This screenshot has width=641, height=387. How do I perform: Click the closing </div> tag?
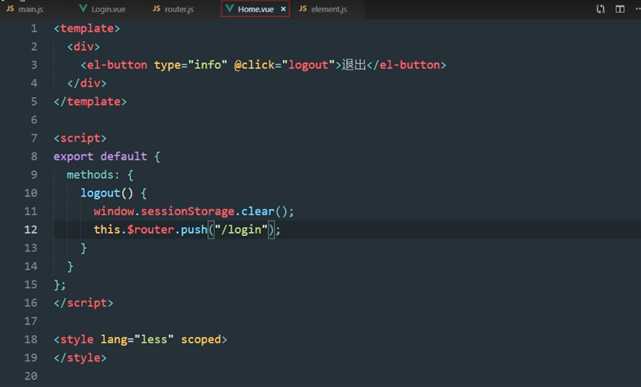(87, 83)
